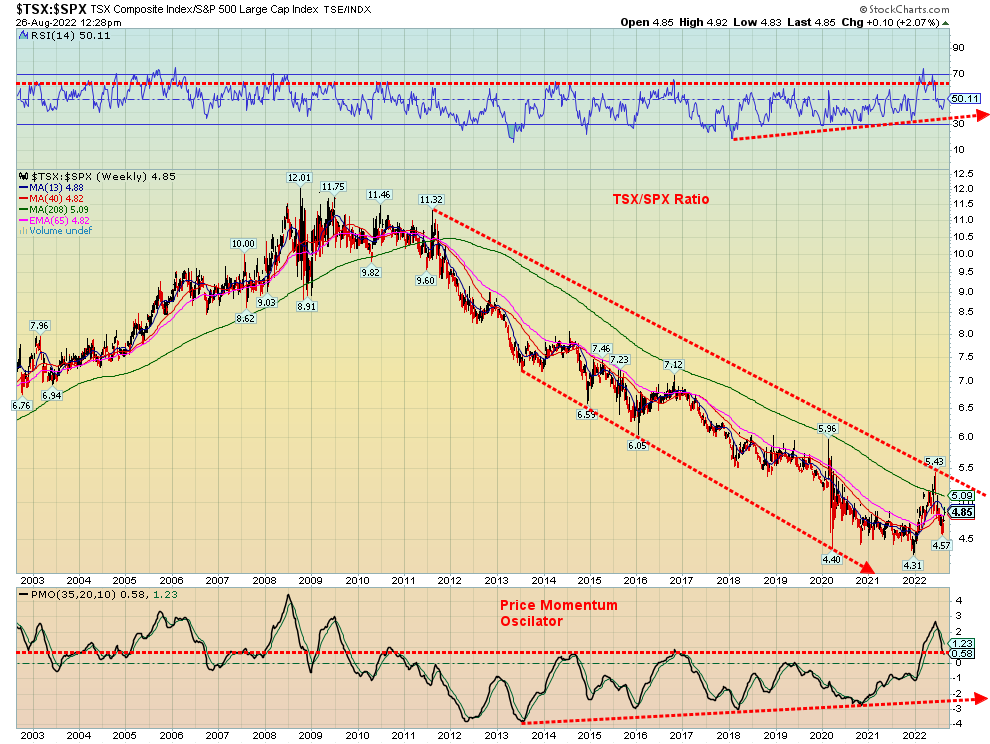Viewport: 990px width, 744px height.
Task: Click the 4.85 last price tag on axis
Action: click(x=963, y=512)
